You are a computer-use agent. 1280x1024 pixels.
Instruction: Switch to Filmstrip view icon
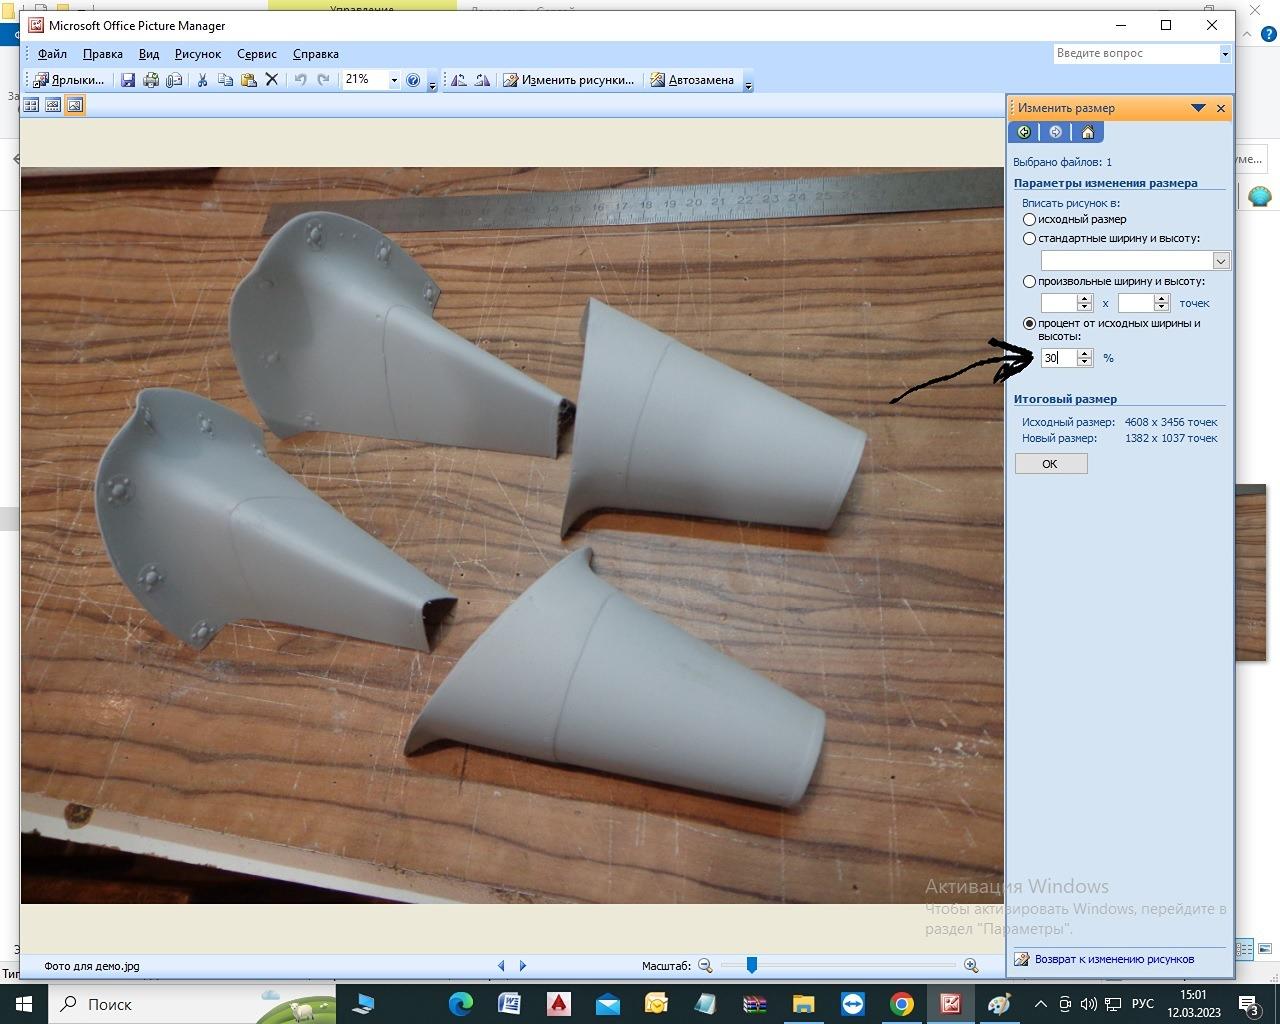click(x=53, y=105)
